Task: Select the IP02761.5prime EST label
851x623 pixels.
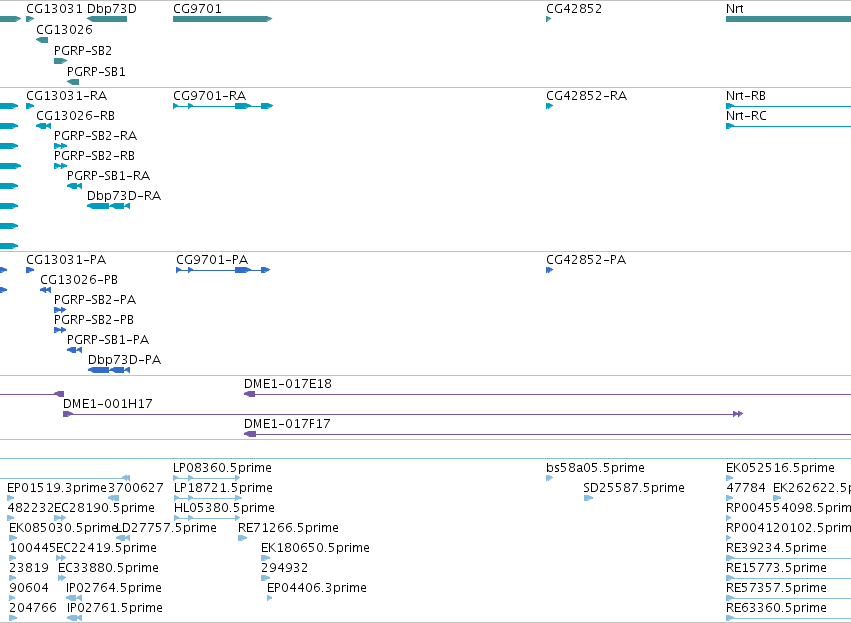Action: pyautogui.click(x=115, y=609)
